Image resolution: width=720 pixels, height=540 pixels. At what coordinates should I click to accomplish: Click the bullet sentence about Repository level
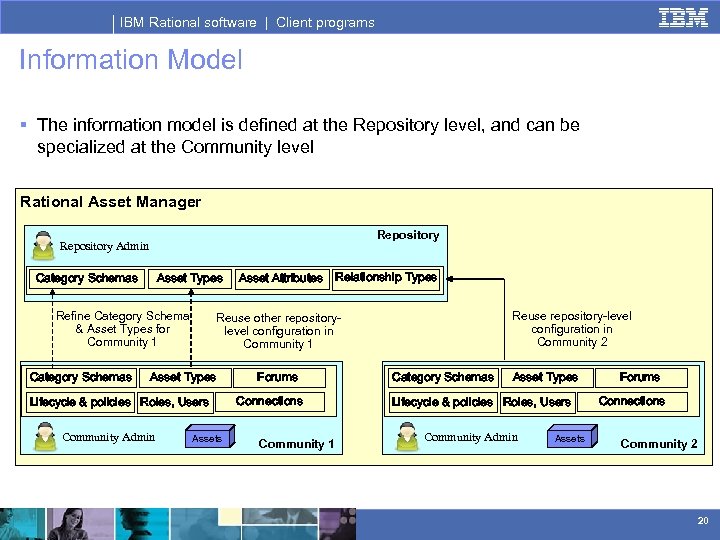[308, 135]
